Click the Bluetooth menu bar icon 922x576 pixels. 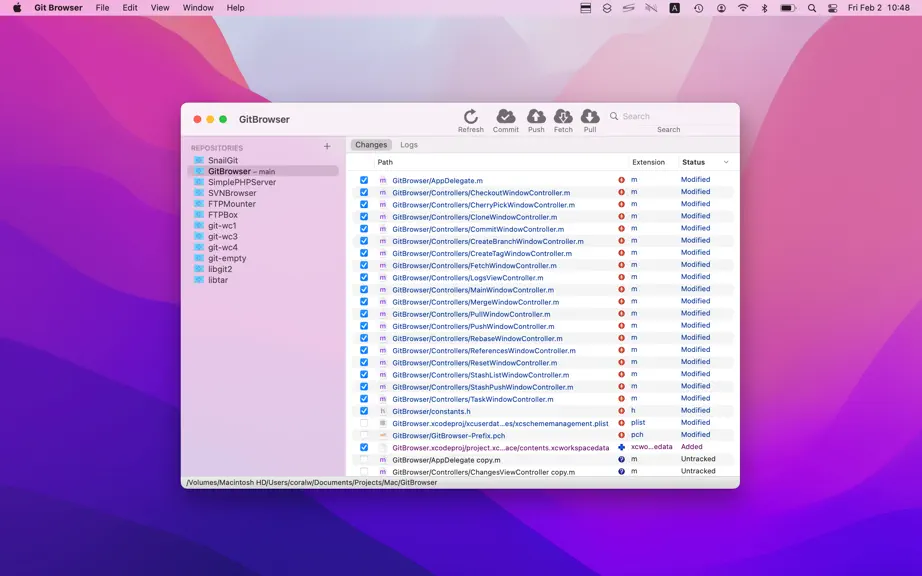[764, 8]
